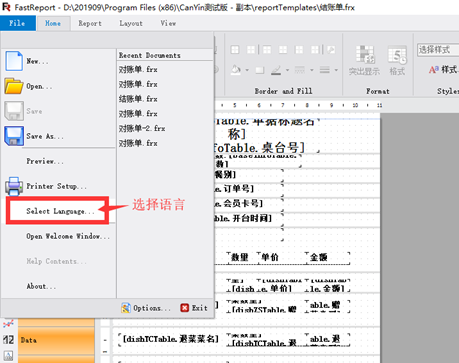
Task: Open Printer Setup via printer icon
Action: (14, 186)
